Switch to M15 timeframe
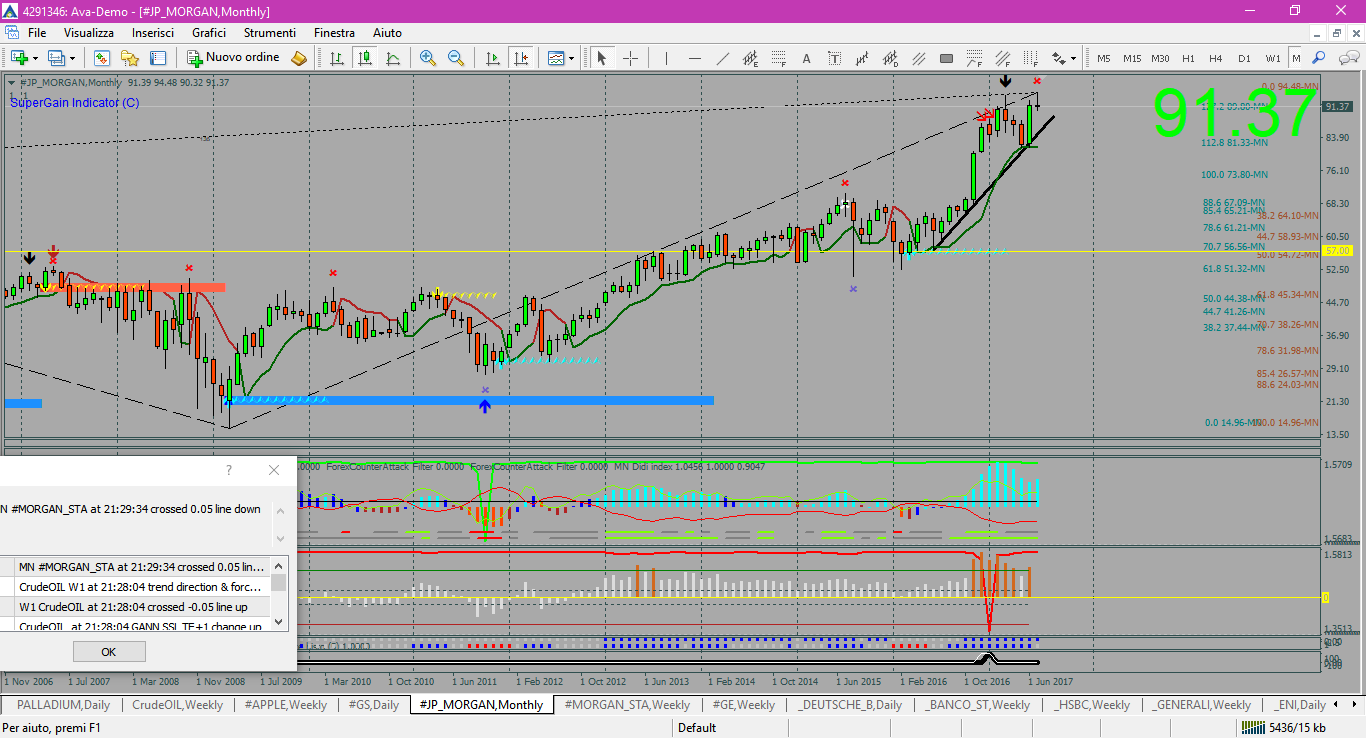 (1132, 58)
